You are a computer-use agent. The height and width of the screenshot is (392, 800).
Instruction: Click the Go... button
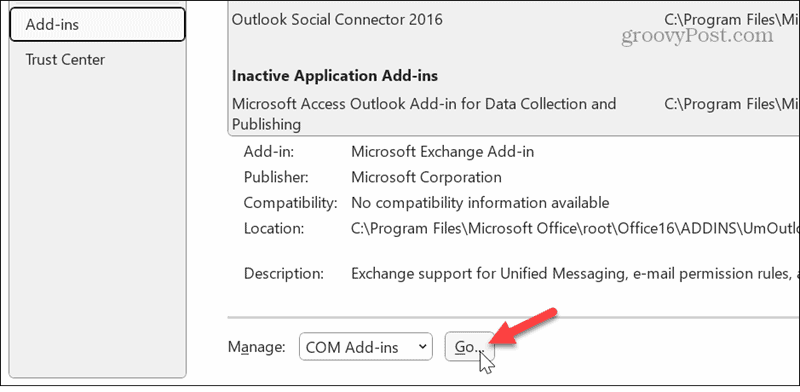coord(469,347)
